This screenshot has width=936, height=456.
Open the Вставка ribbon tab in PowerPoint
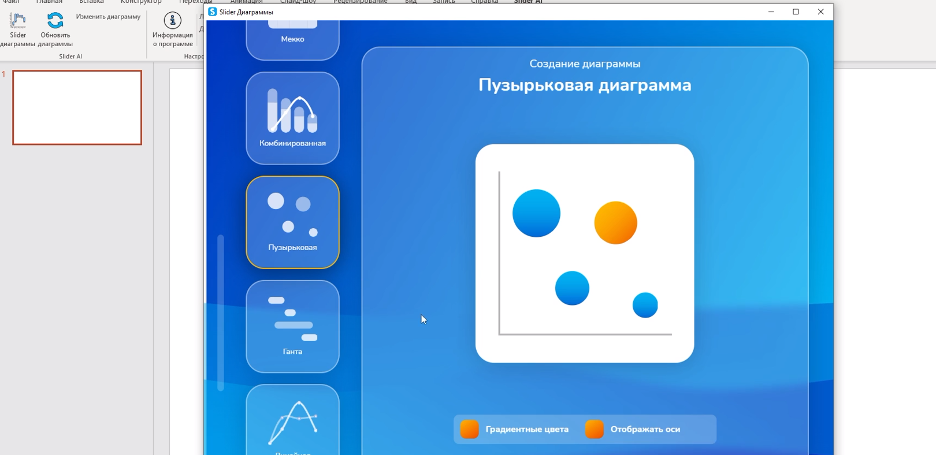91,2
